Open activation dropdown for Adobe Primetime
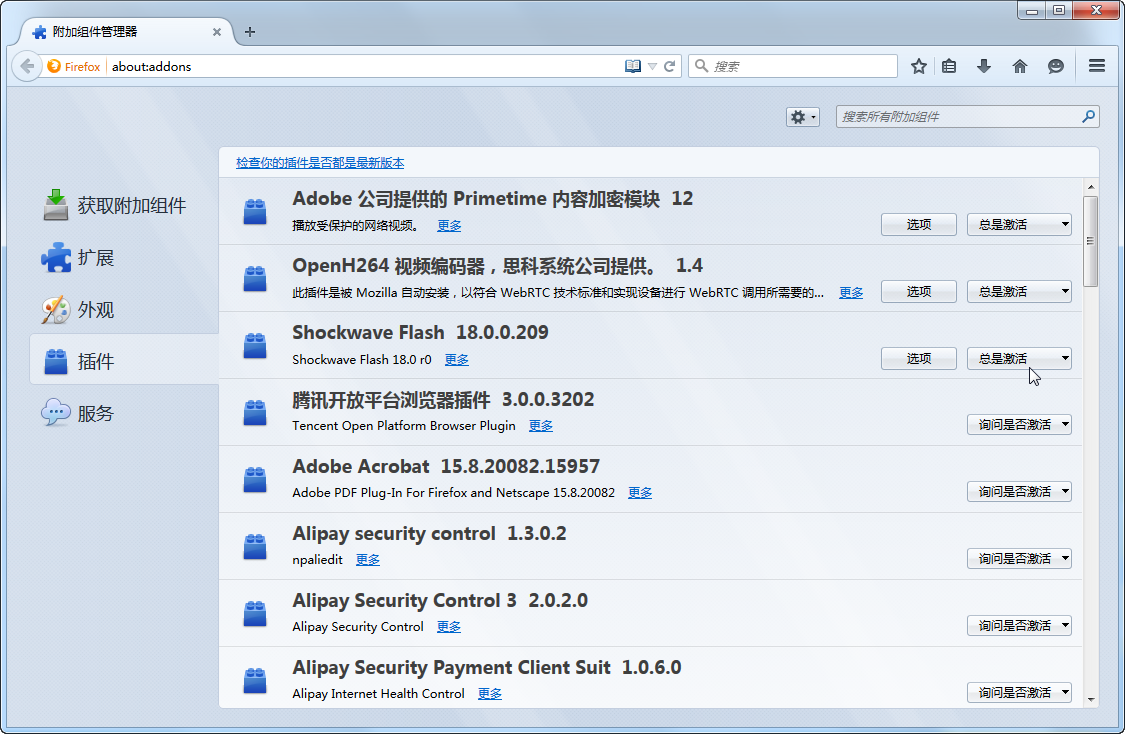1125x734 pixels. 1019,225
